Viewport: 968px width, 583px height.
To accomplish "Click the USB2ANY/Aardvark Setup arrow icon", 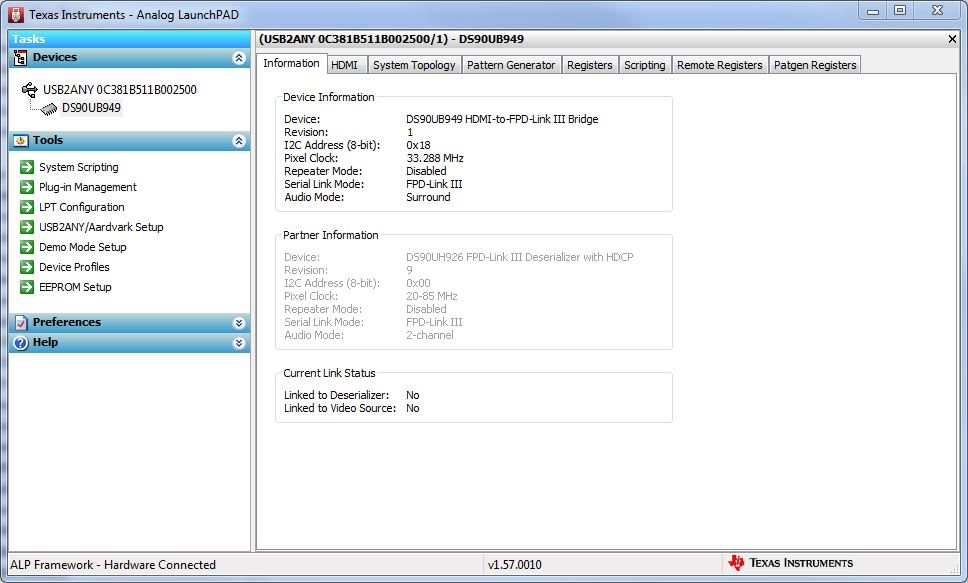I will [x=27, y=227].
